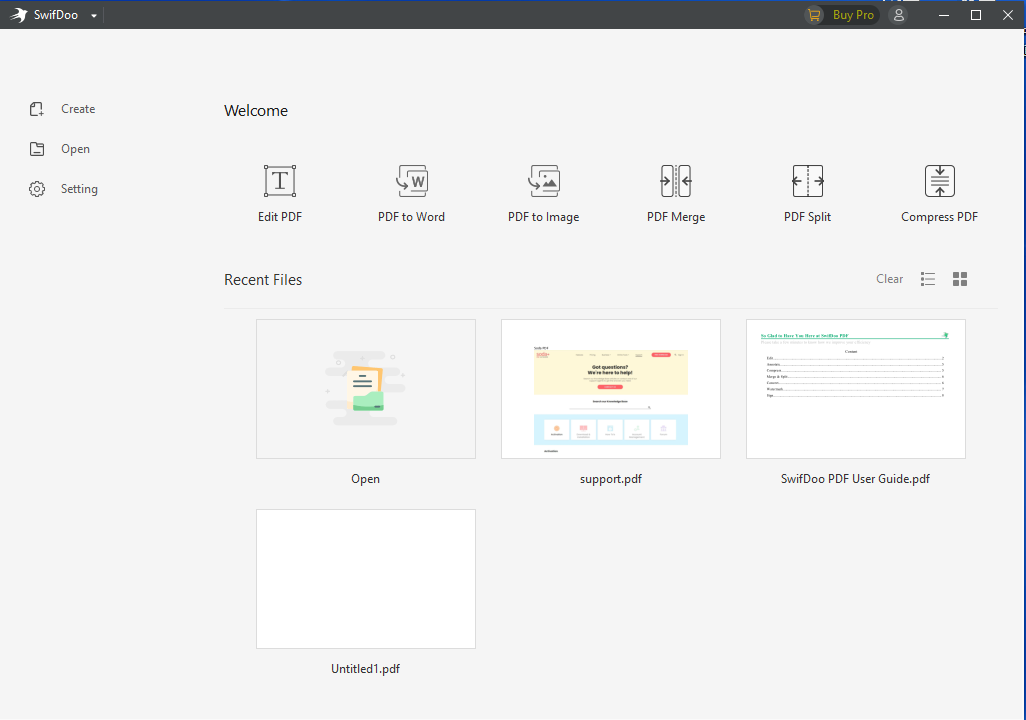Select the PDF Split tool

tap(807, 192)
